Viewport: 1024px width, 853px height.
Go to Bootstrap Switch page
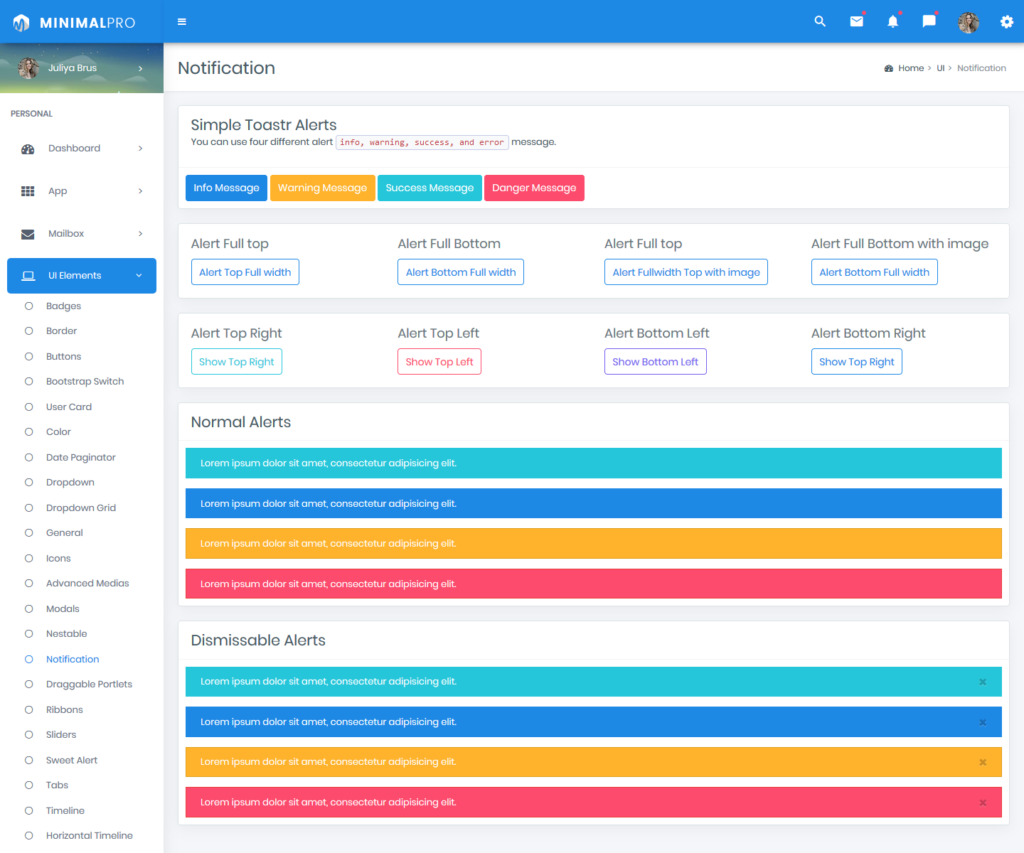click(x=85, y=381)
